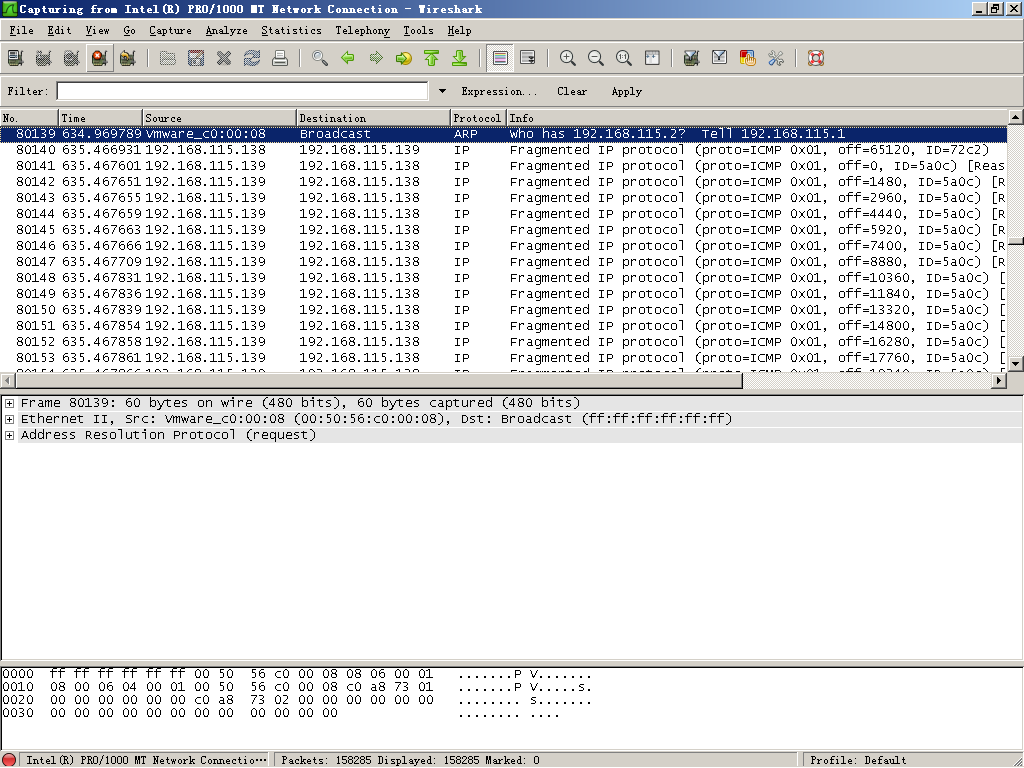This screenshot has height=768, width=1024.
Task: Clear the display filter
Action: click(x=572, y=91)
